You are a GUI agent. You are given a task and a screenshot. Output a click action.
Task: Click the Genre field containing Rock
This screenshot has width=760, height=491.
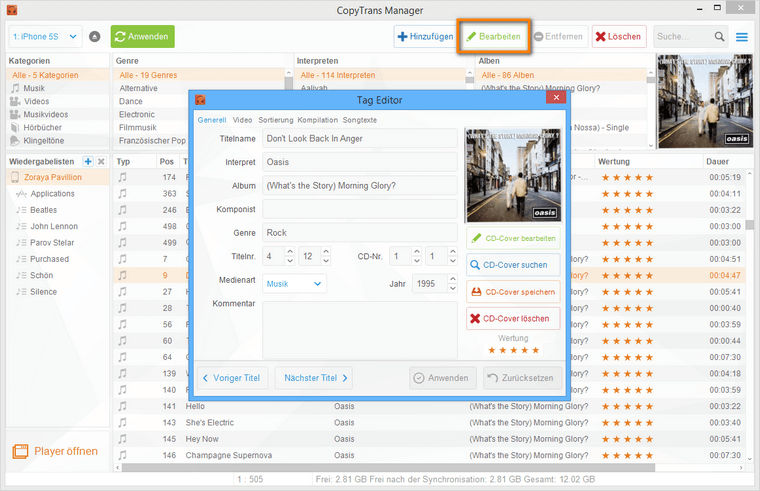pyautogui.click(x=360, y=233)
